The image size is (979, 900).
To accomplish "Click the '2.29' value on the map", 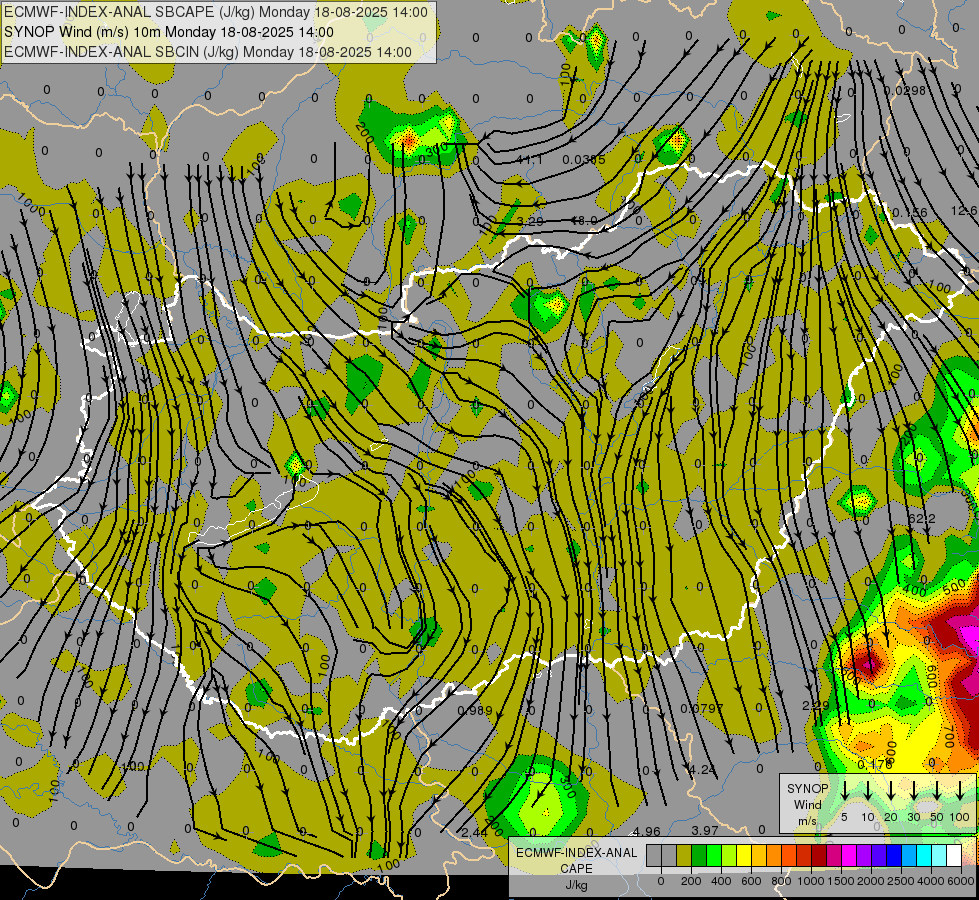I will [815, 705].
